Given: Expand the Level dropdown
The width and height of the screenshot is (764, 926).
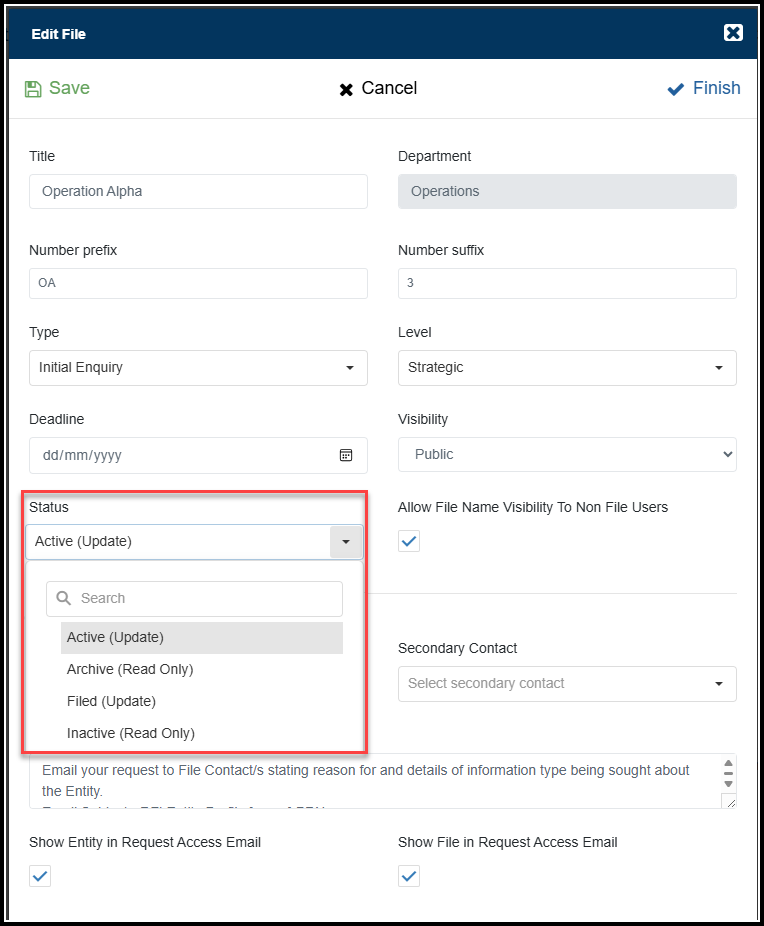Looking at the screenshot, I should click(567, 368).
